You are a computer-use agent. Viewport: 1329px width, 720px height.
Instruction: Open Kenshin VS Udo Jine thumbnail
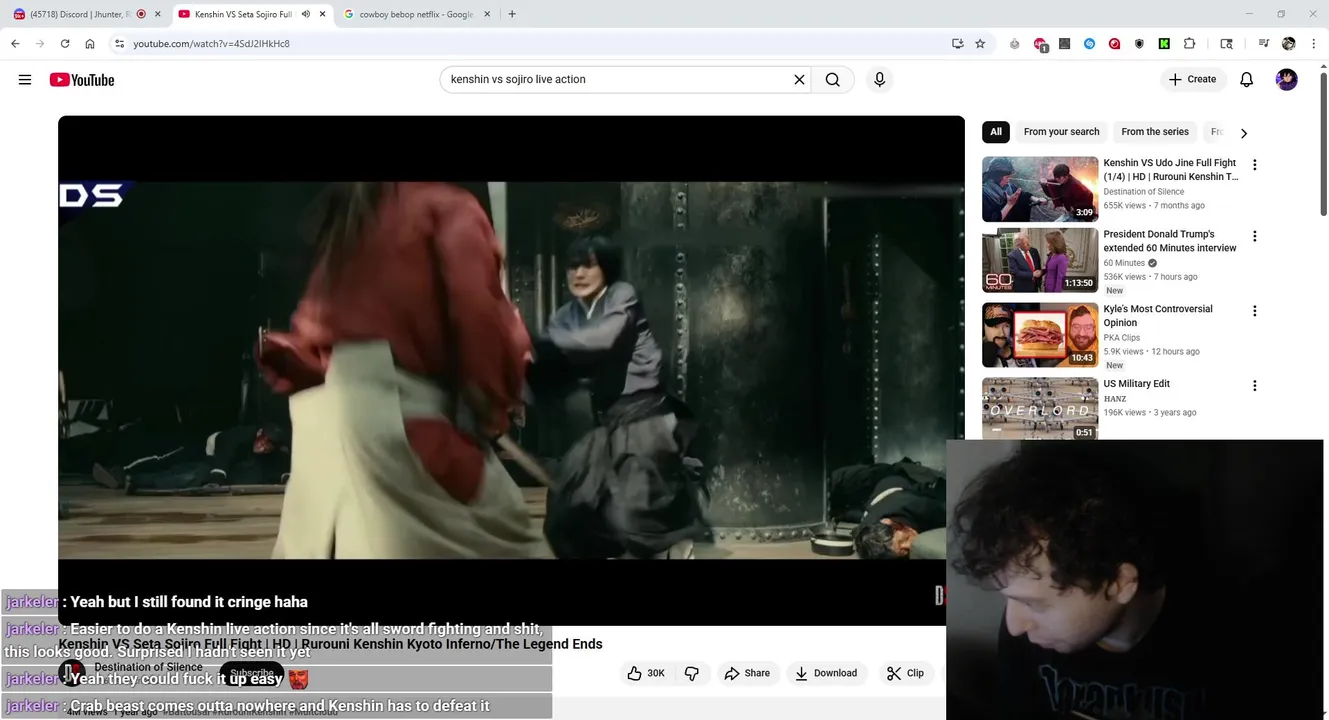pos(1040,189)
